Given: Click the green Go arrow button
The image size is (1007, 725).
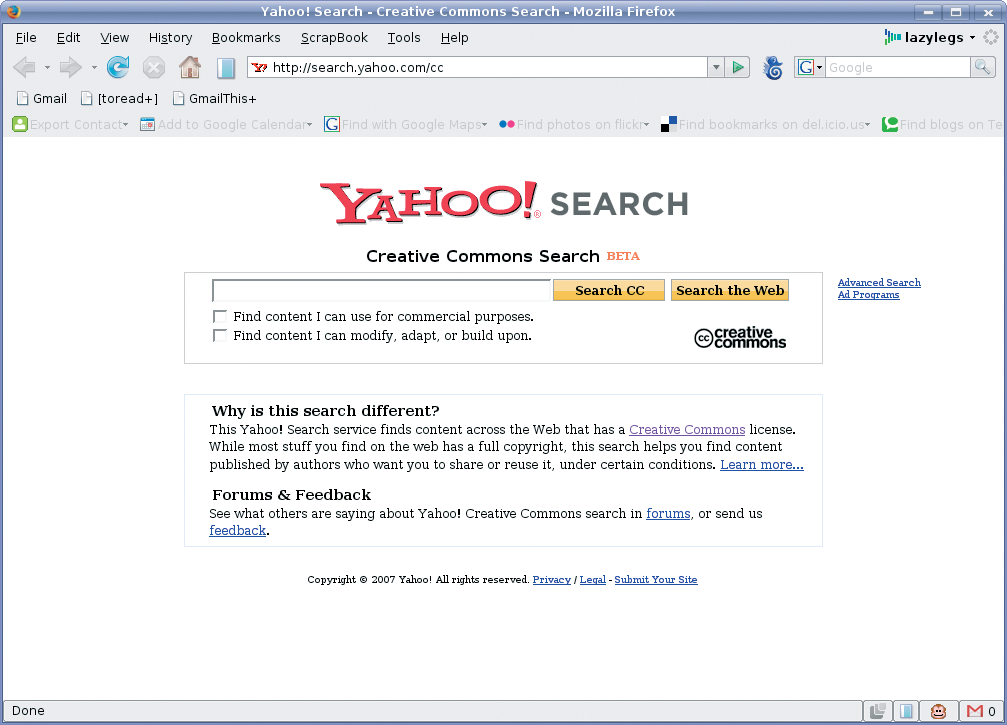Looking at the screenshot, I should click(738, 67).
